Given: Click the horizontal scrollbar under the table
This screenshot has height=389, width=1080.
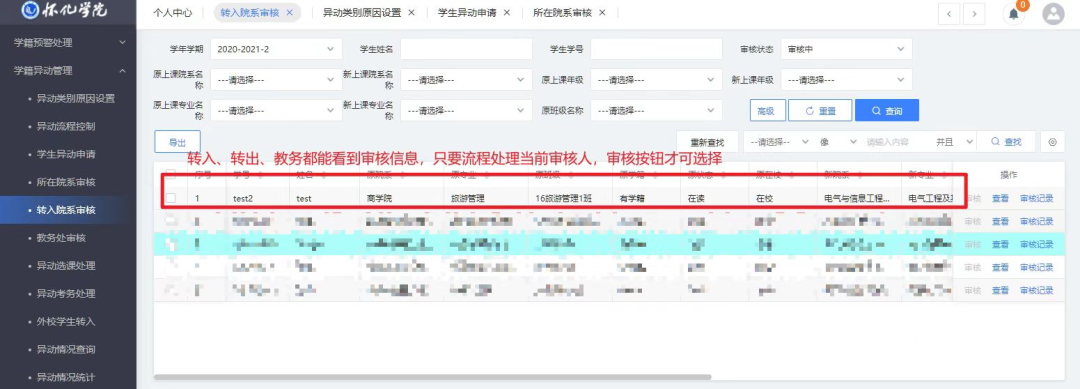Looking at the screenshot, I should [x=432, y=377].
